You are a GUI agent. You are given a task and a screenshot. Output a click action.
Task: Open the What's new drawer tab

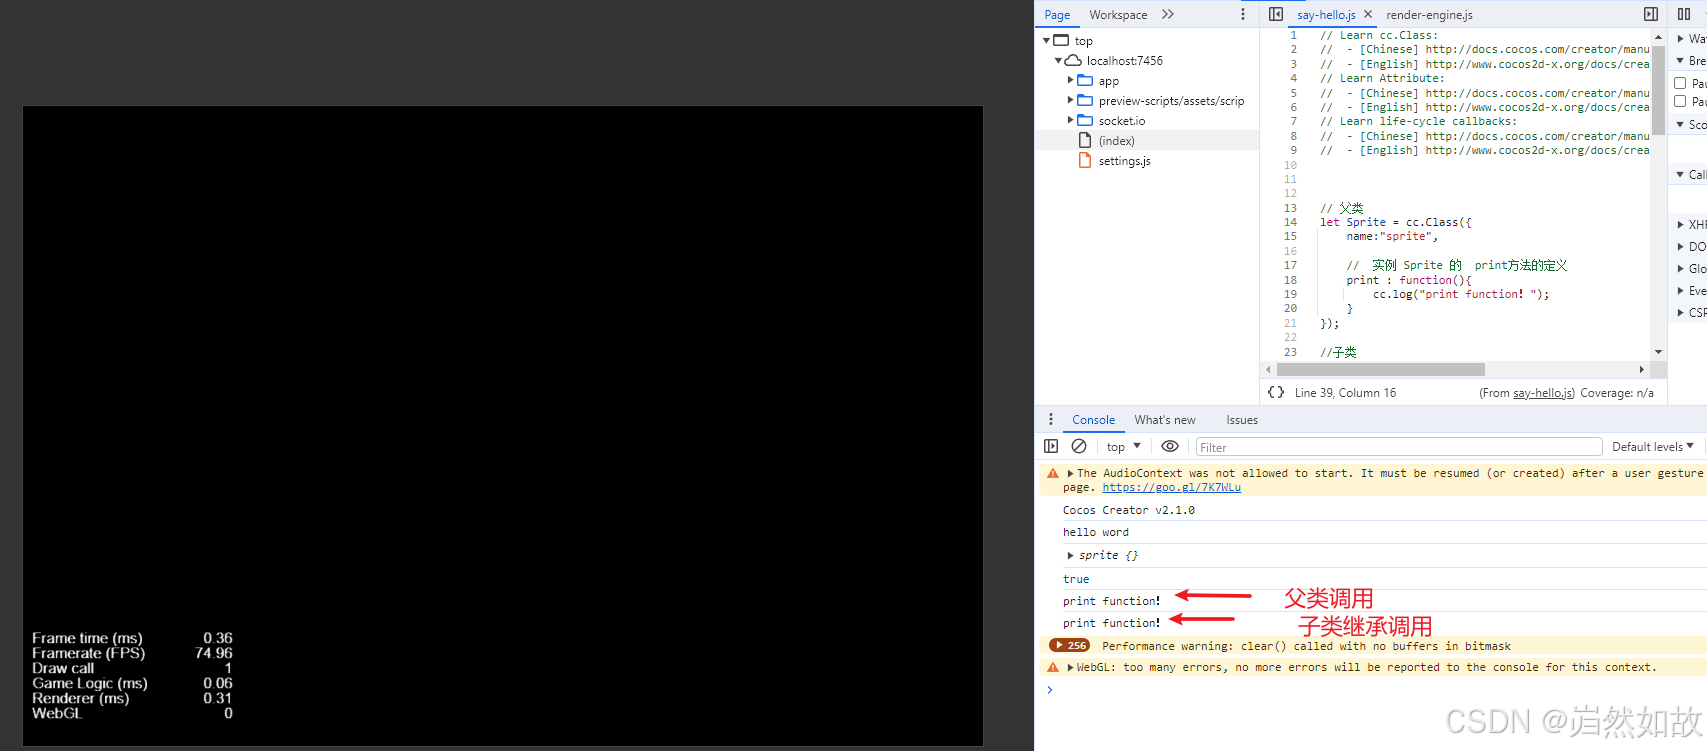click(1165, 419)
